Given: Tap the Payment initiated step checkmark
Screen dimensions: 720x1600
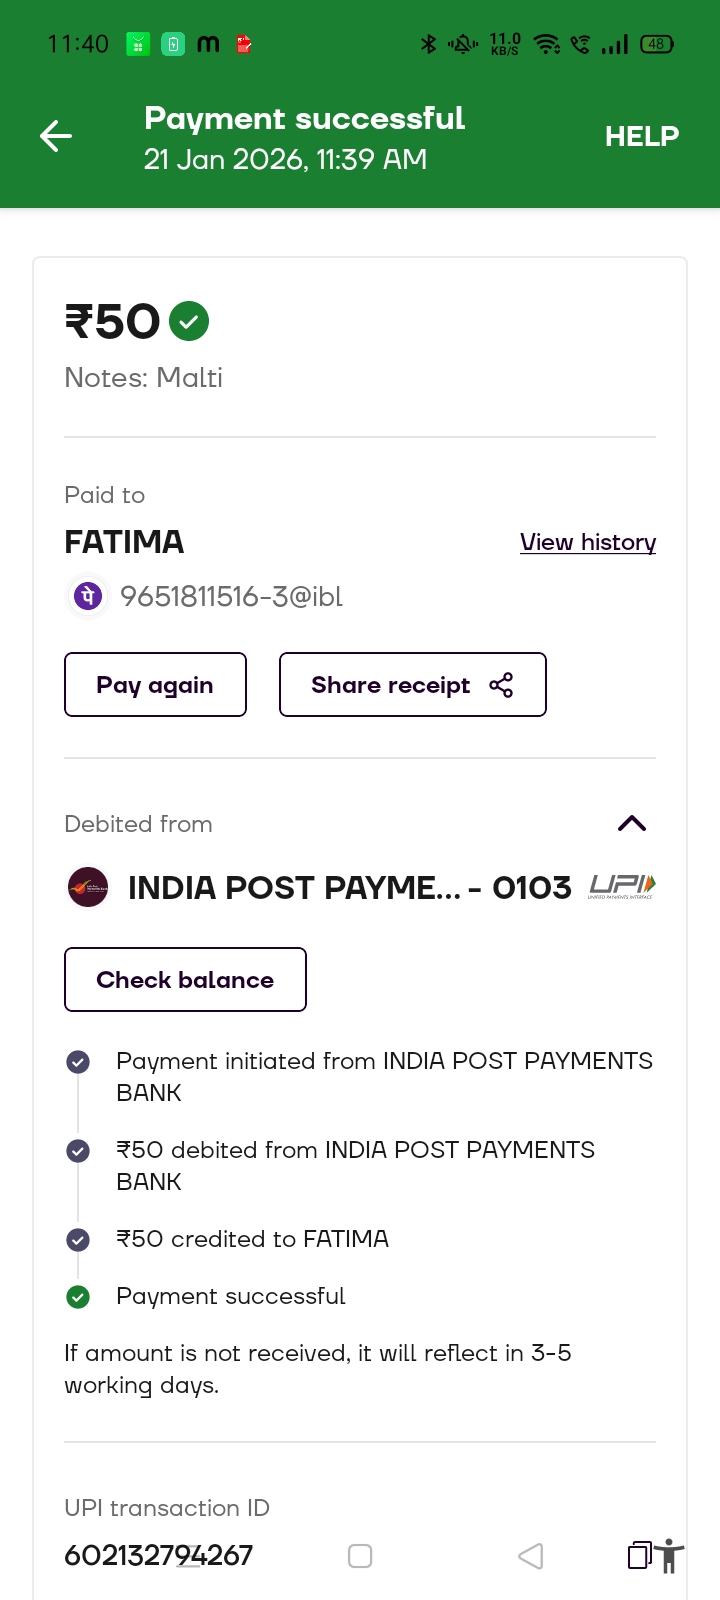Looking at the screenshot, I should [78, 1062].
